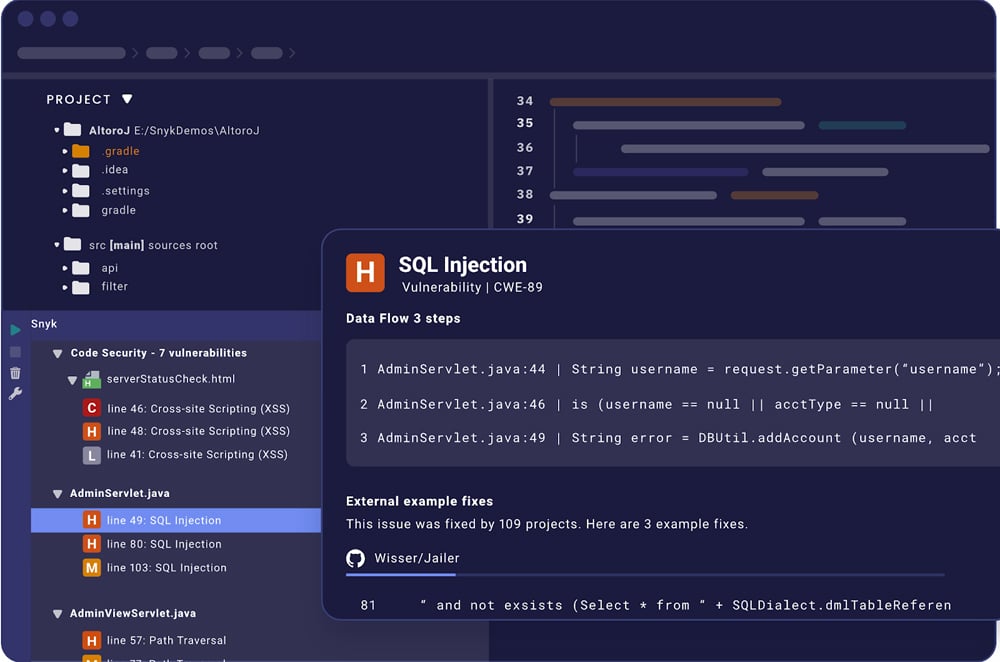Click the GitHub icon beside Wisser/Jailer

pos(355,558)
